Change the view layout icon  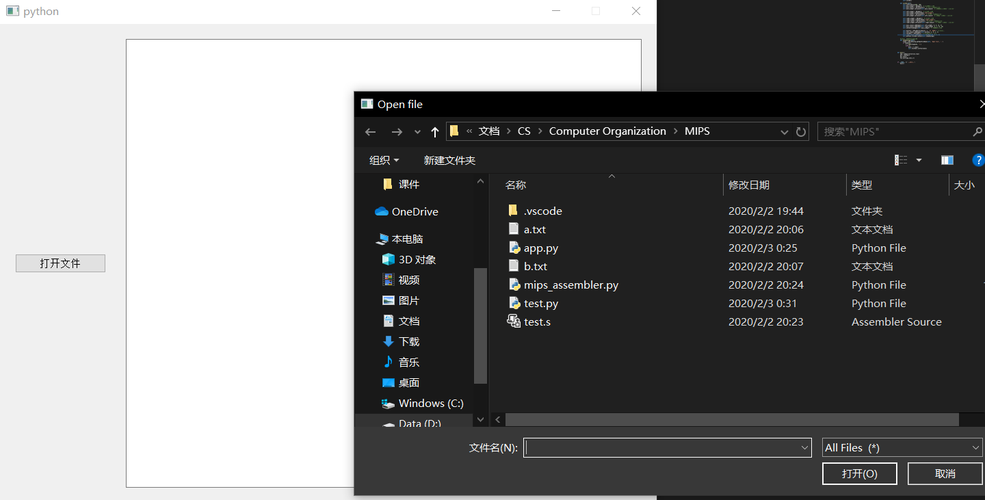(x=901, y=160)
